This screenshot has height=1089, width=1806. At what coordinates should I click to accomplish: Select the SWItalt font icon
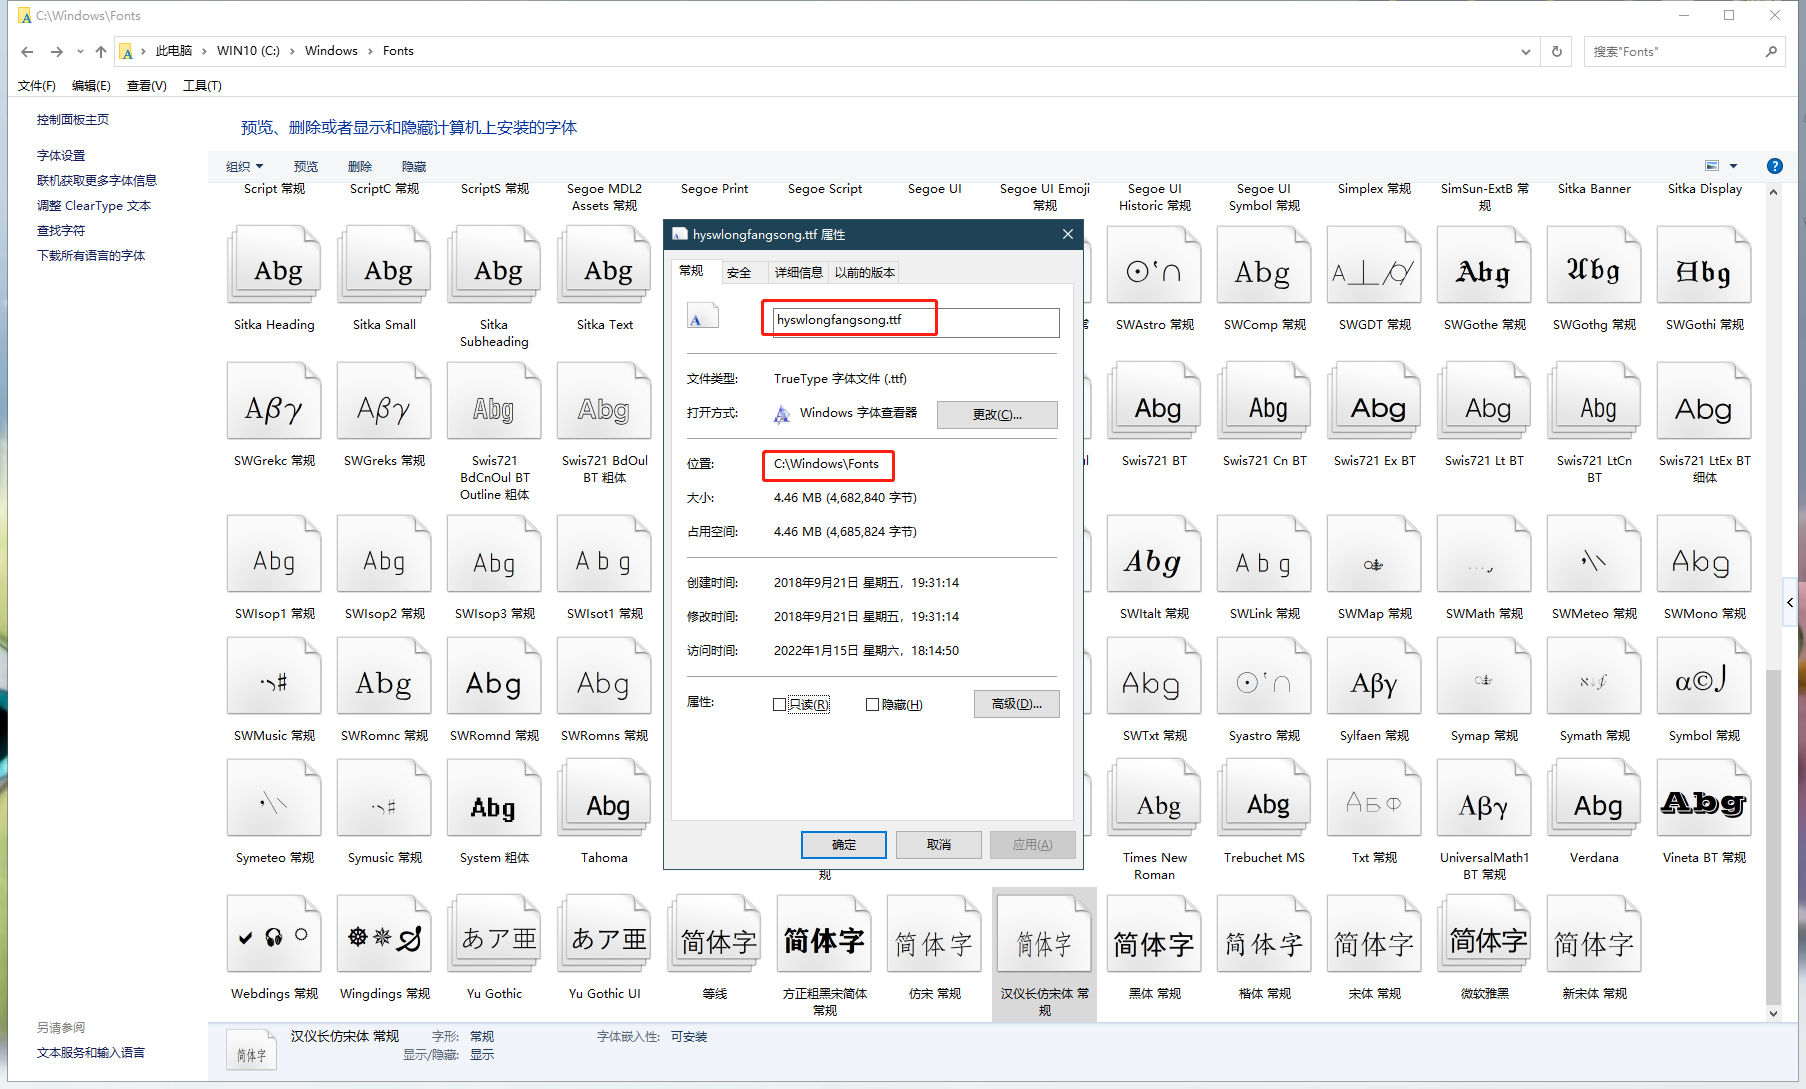pos(1154,554)
